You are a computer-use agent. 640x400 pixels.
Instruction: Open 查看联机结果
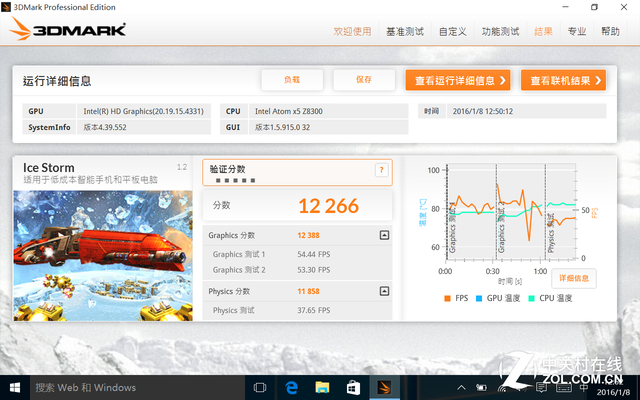[x=563, y=80]
